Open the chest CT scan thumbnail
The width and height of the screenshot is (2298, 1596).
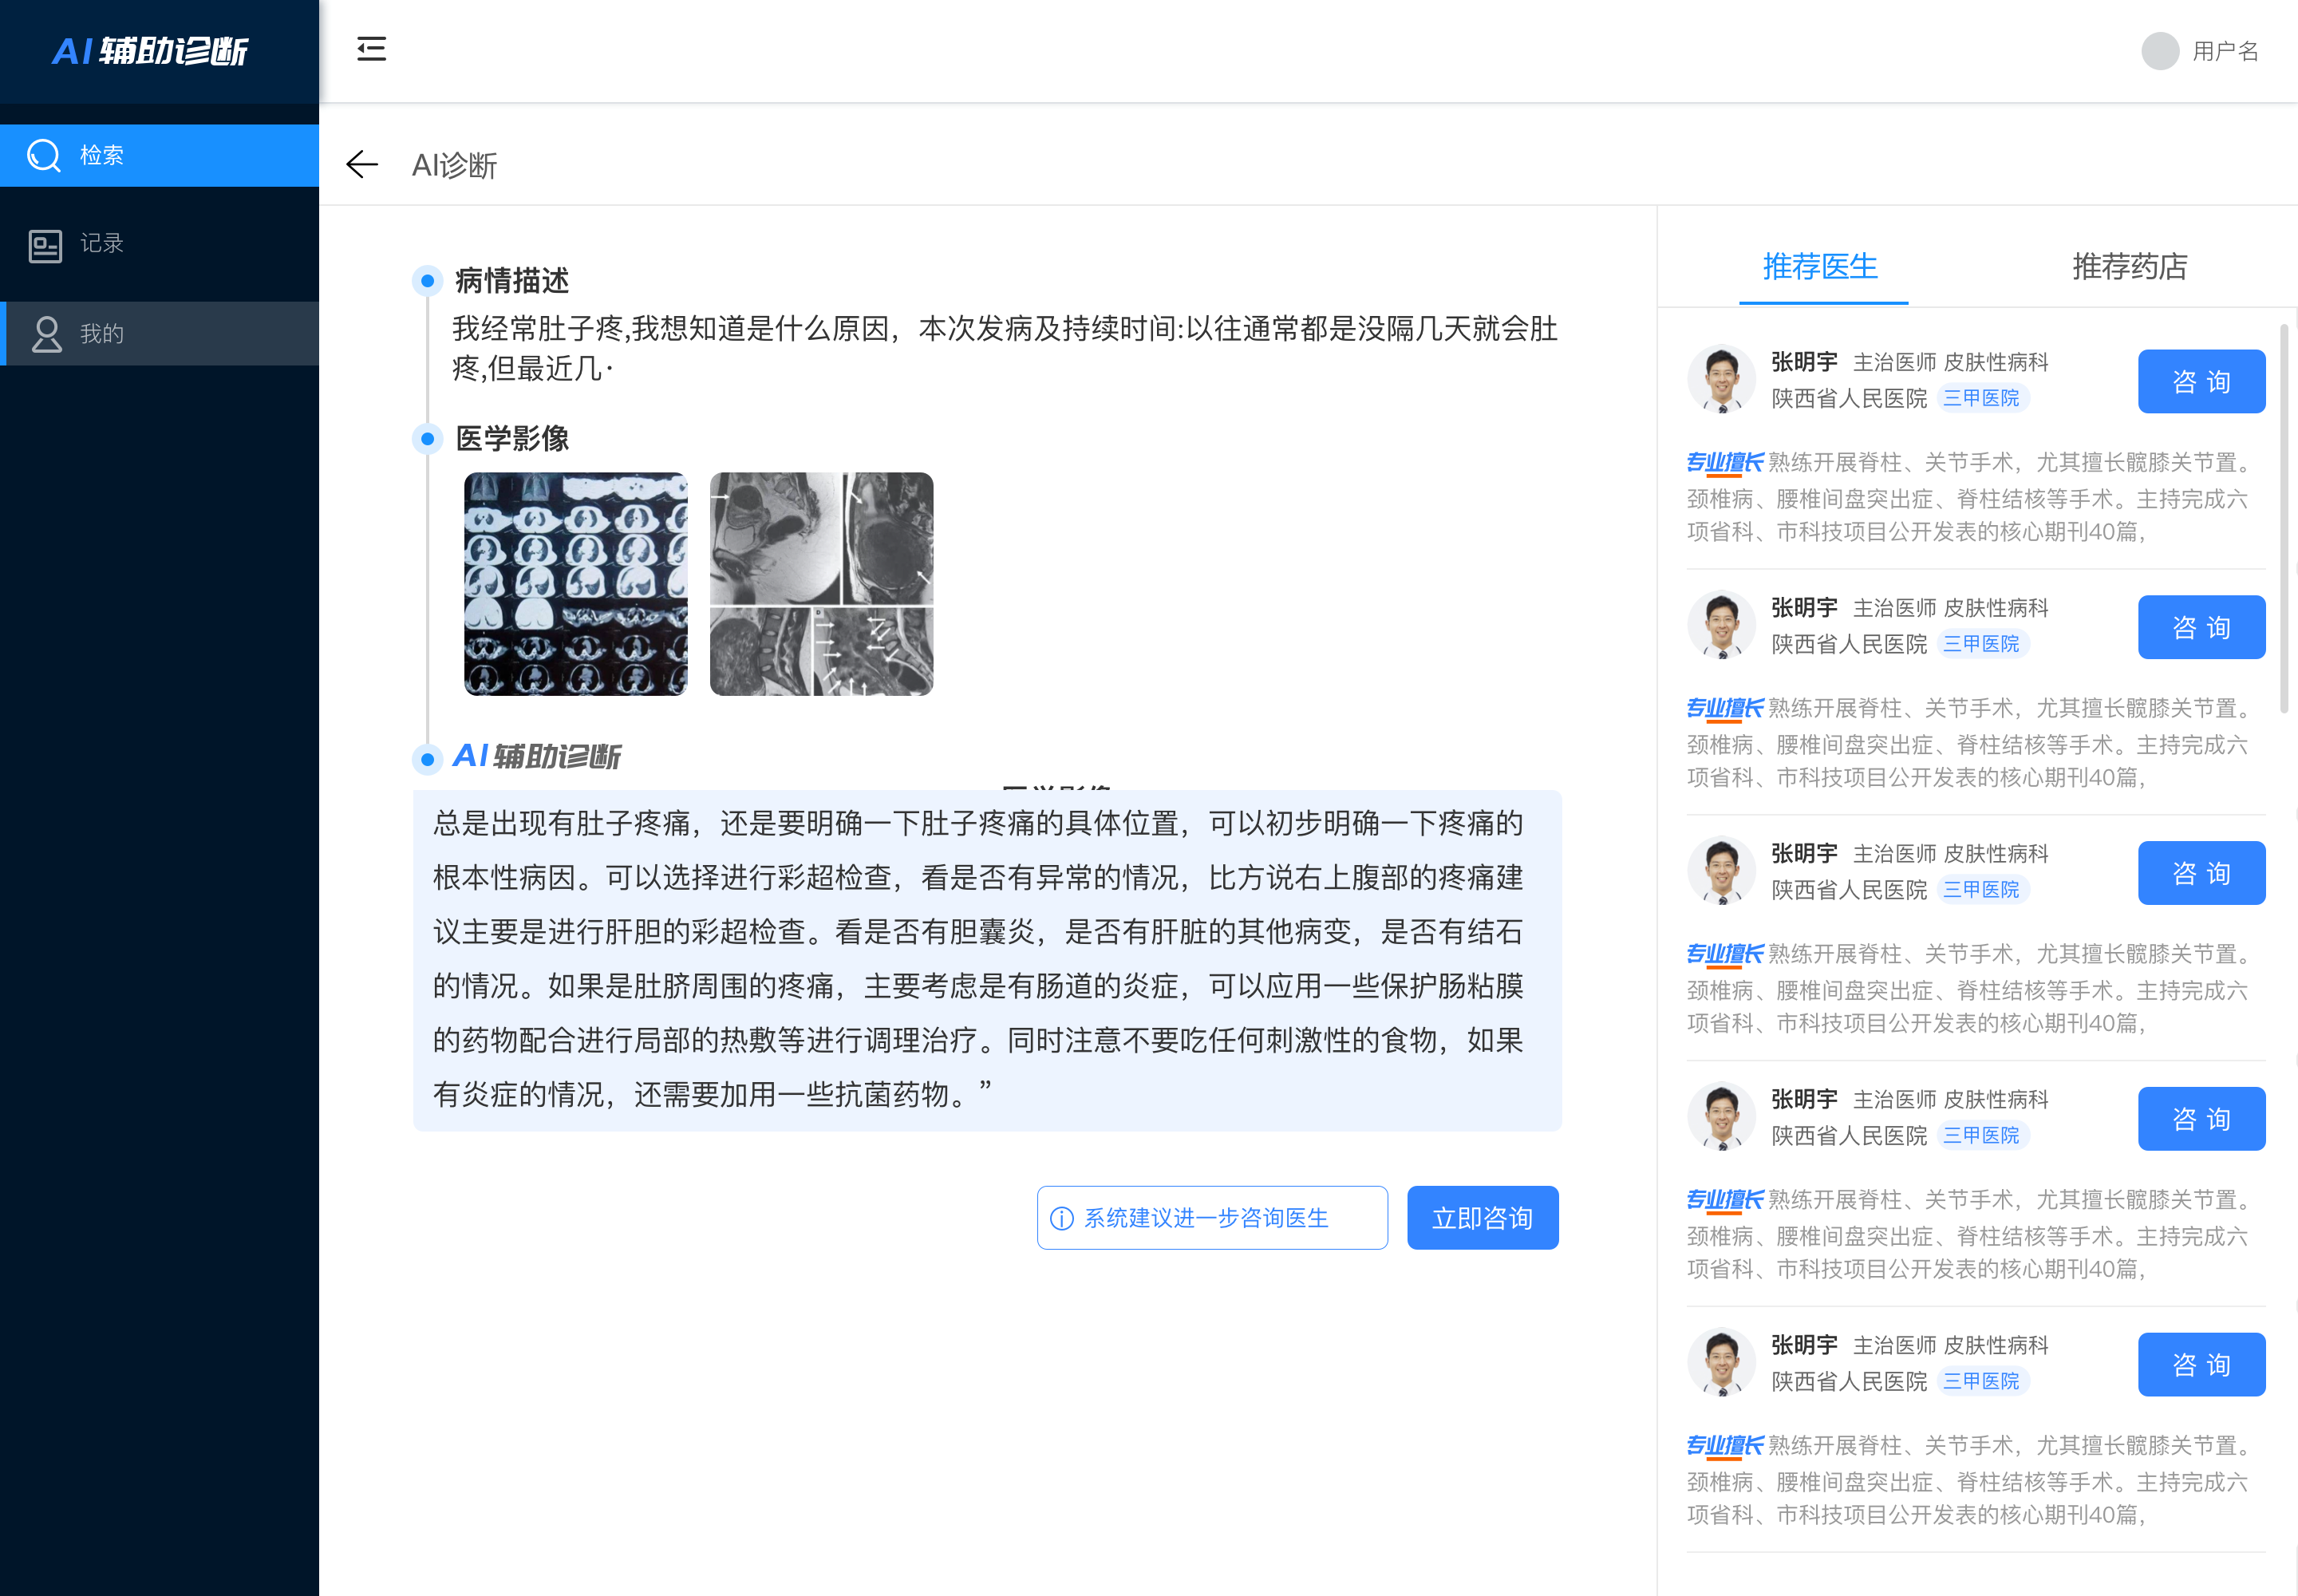(x=576, y=584)
